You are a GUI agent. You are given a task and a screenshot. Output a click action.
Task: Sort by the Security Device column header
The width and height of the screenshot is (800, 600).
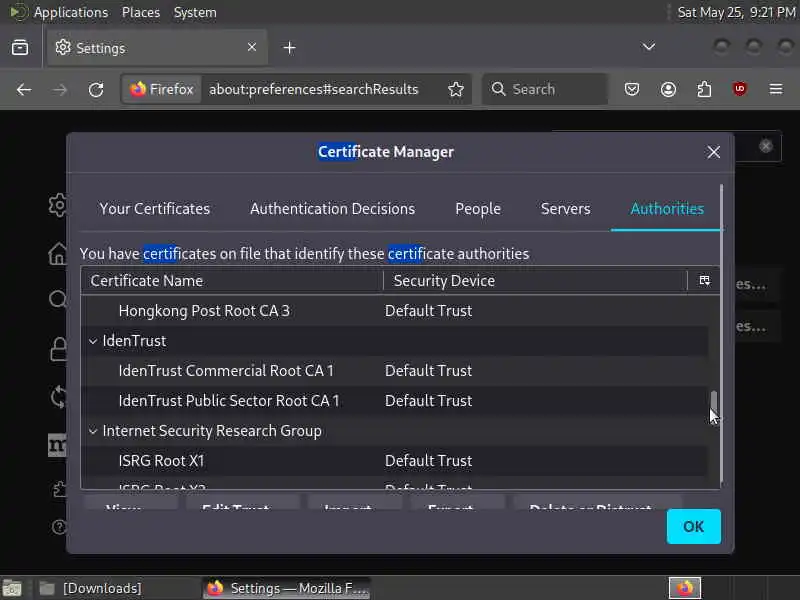535,281
